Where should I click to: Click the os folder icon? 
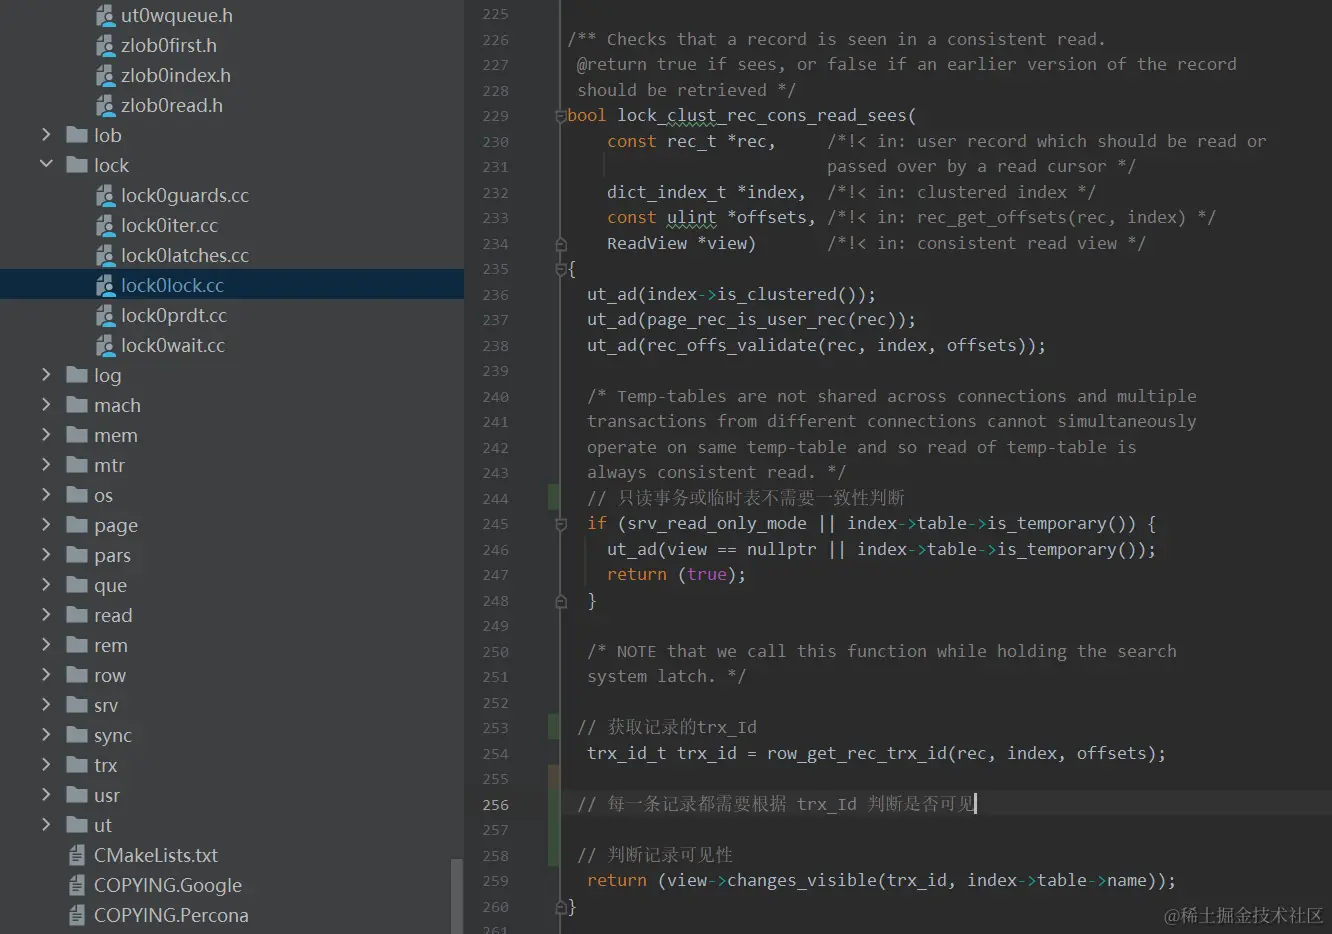pos(77,495)
